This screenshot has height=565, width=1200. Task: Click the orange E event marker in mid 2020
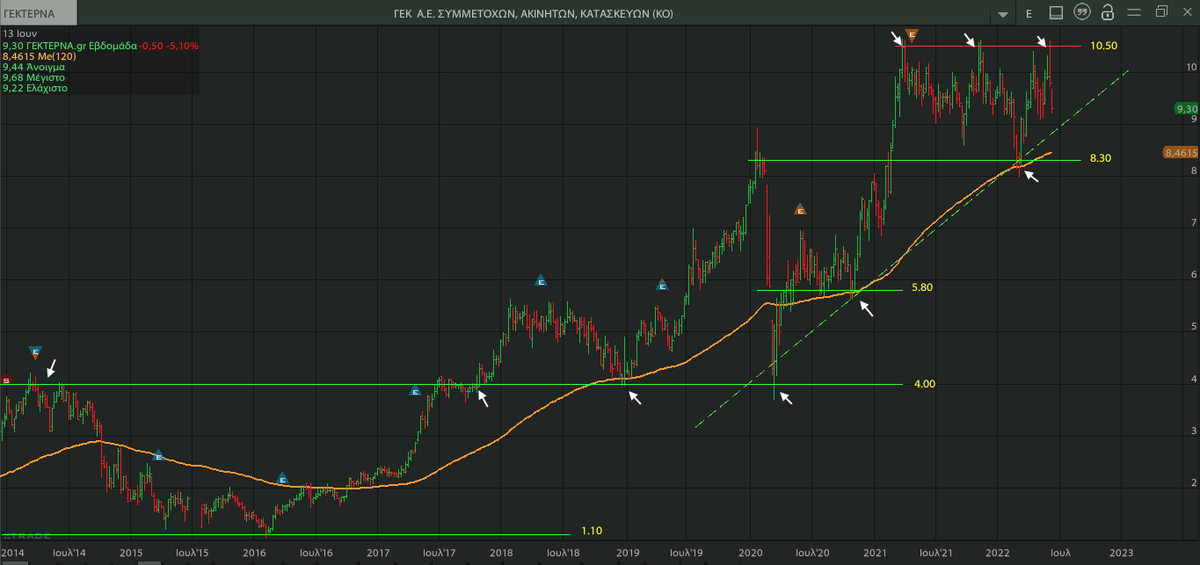(800, 209)
